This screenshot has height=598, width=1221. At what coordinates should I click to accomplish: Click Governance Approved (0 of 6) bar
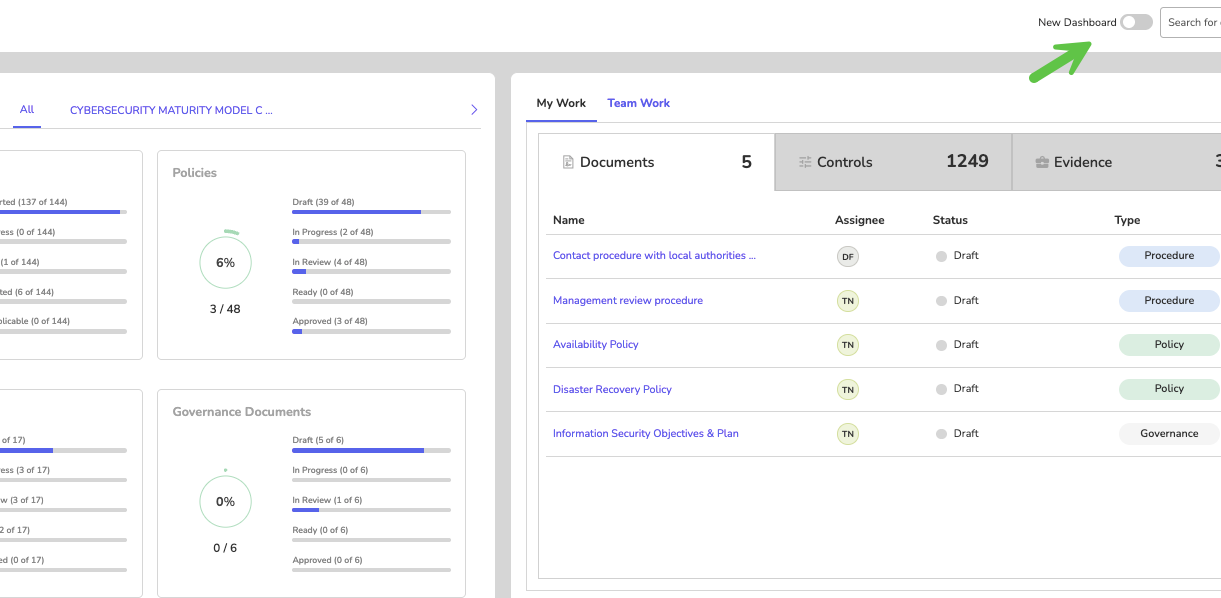(x=371, y=570)
